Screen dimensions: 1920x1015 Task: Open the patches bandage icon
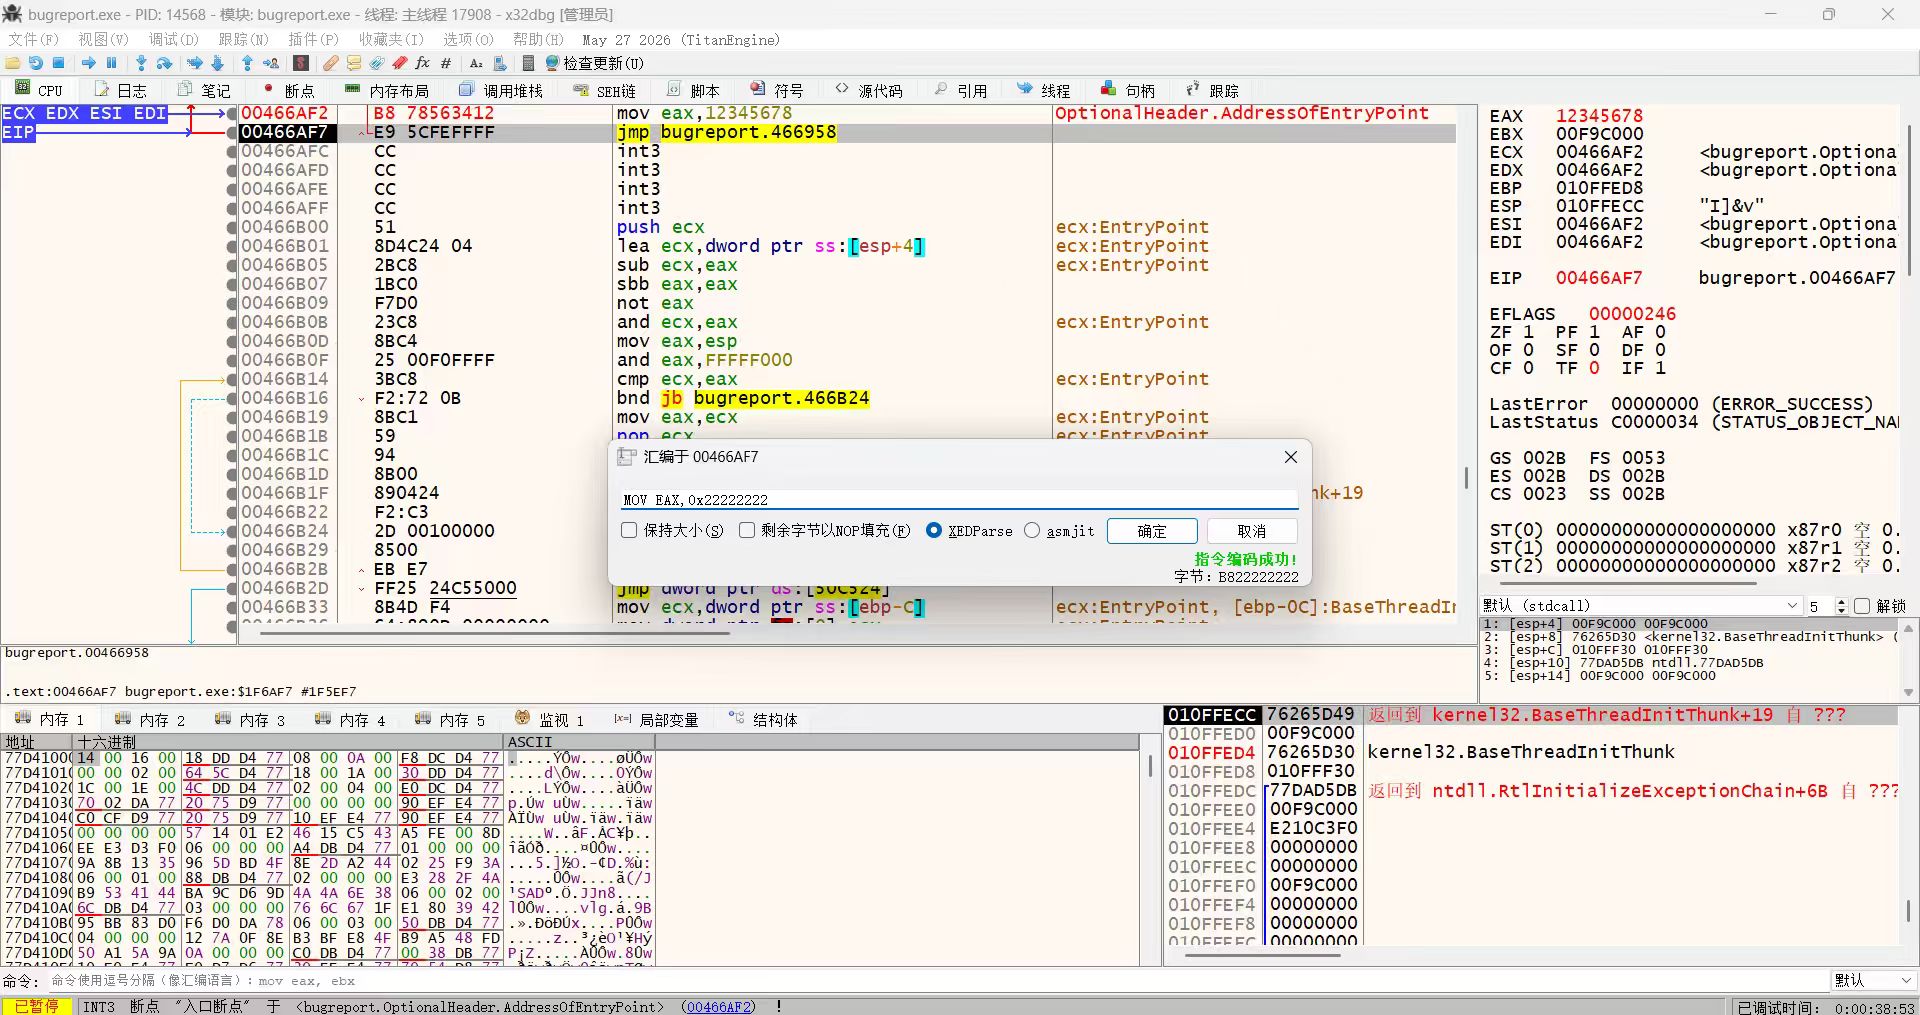(x=330, y=63)
